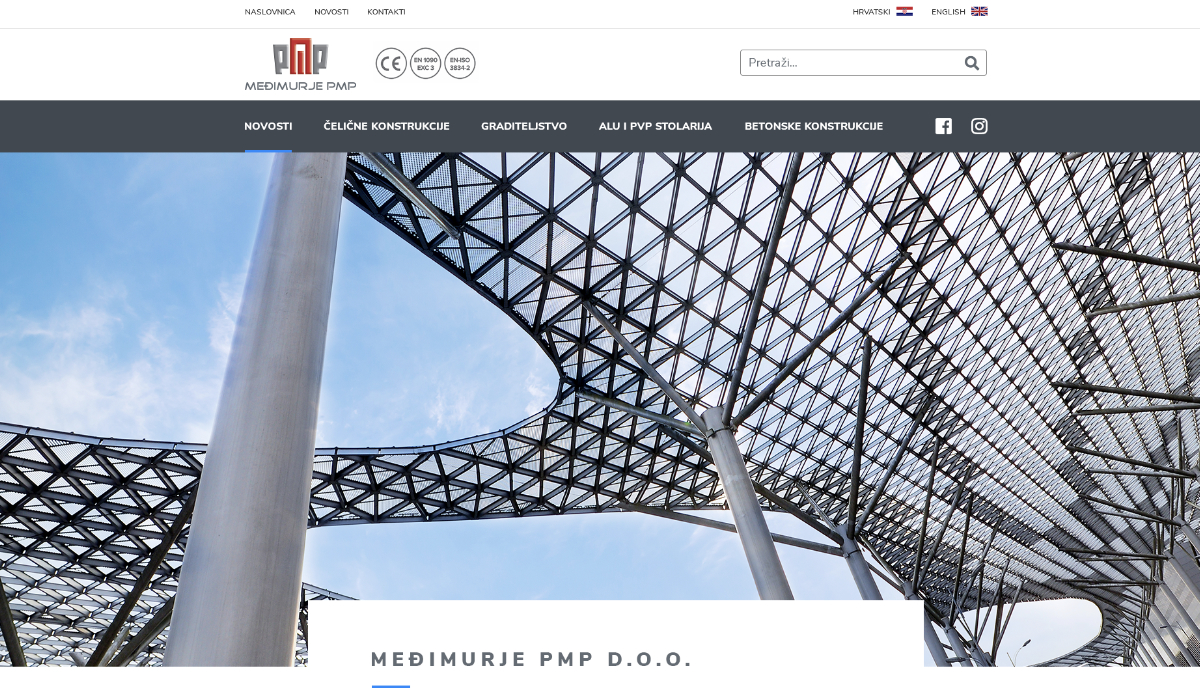Image resolution: width=1200 pixels, height=699 pixels.
Task: Switch language to Hrvatski
Action: click(x=871, y=12)
